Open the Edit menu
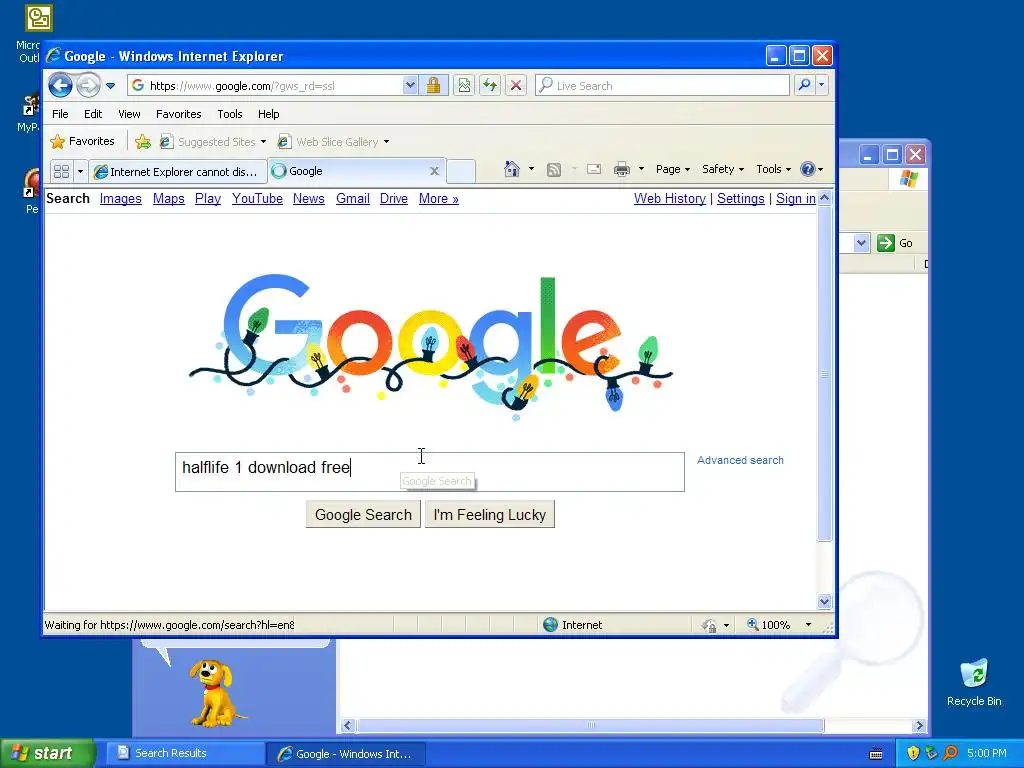This screenshot has width=1024, height=768. (x=93, y=114)
